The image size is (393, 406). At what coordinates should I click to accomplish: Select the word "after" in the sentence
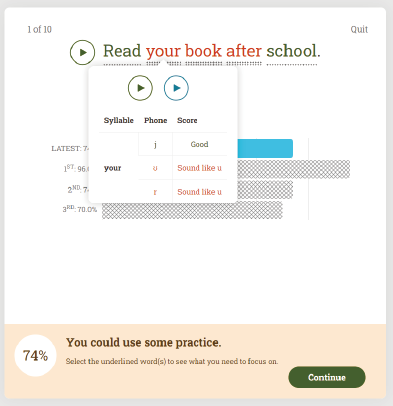pyautogui.click(x=244, y=51)
